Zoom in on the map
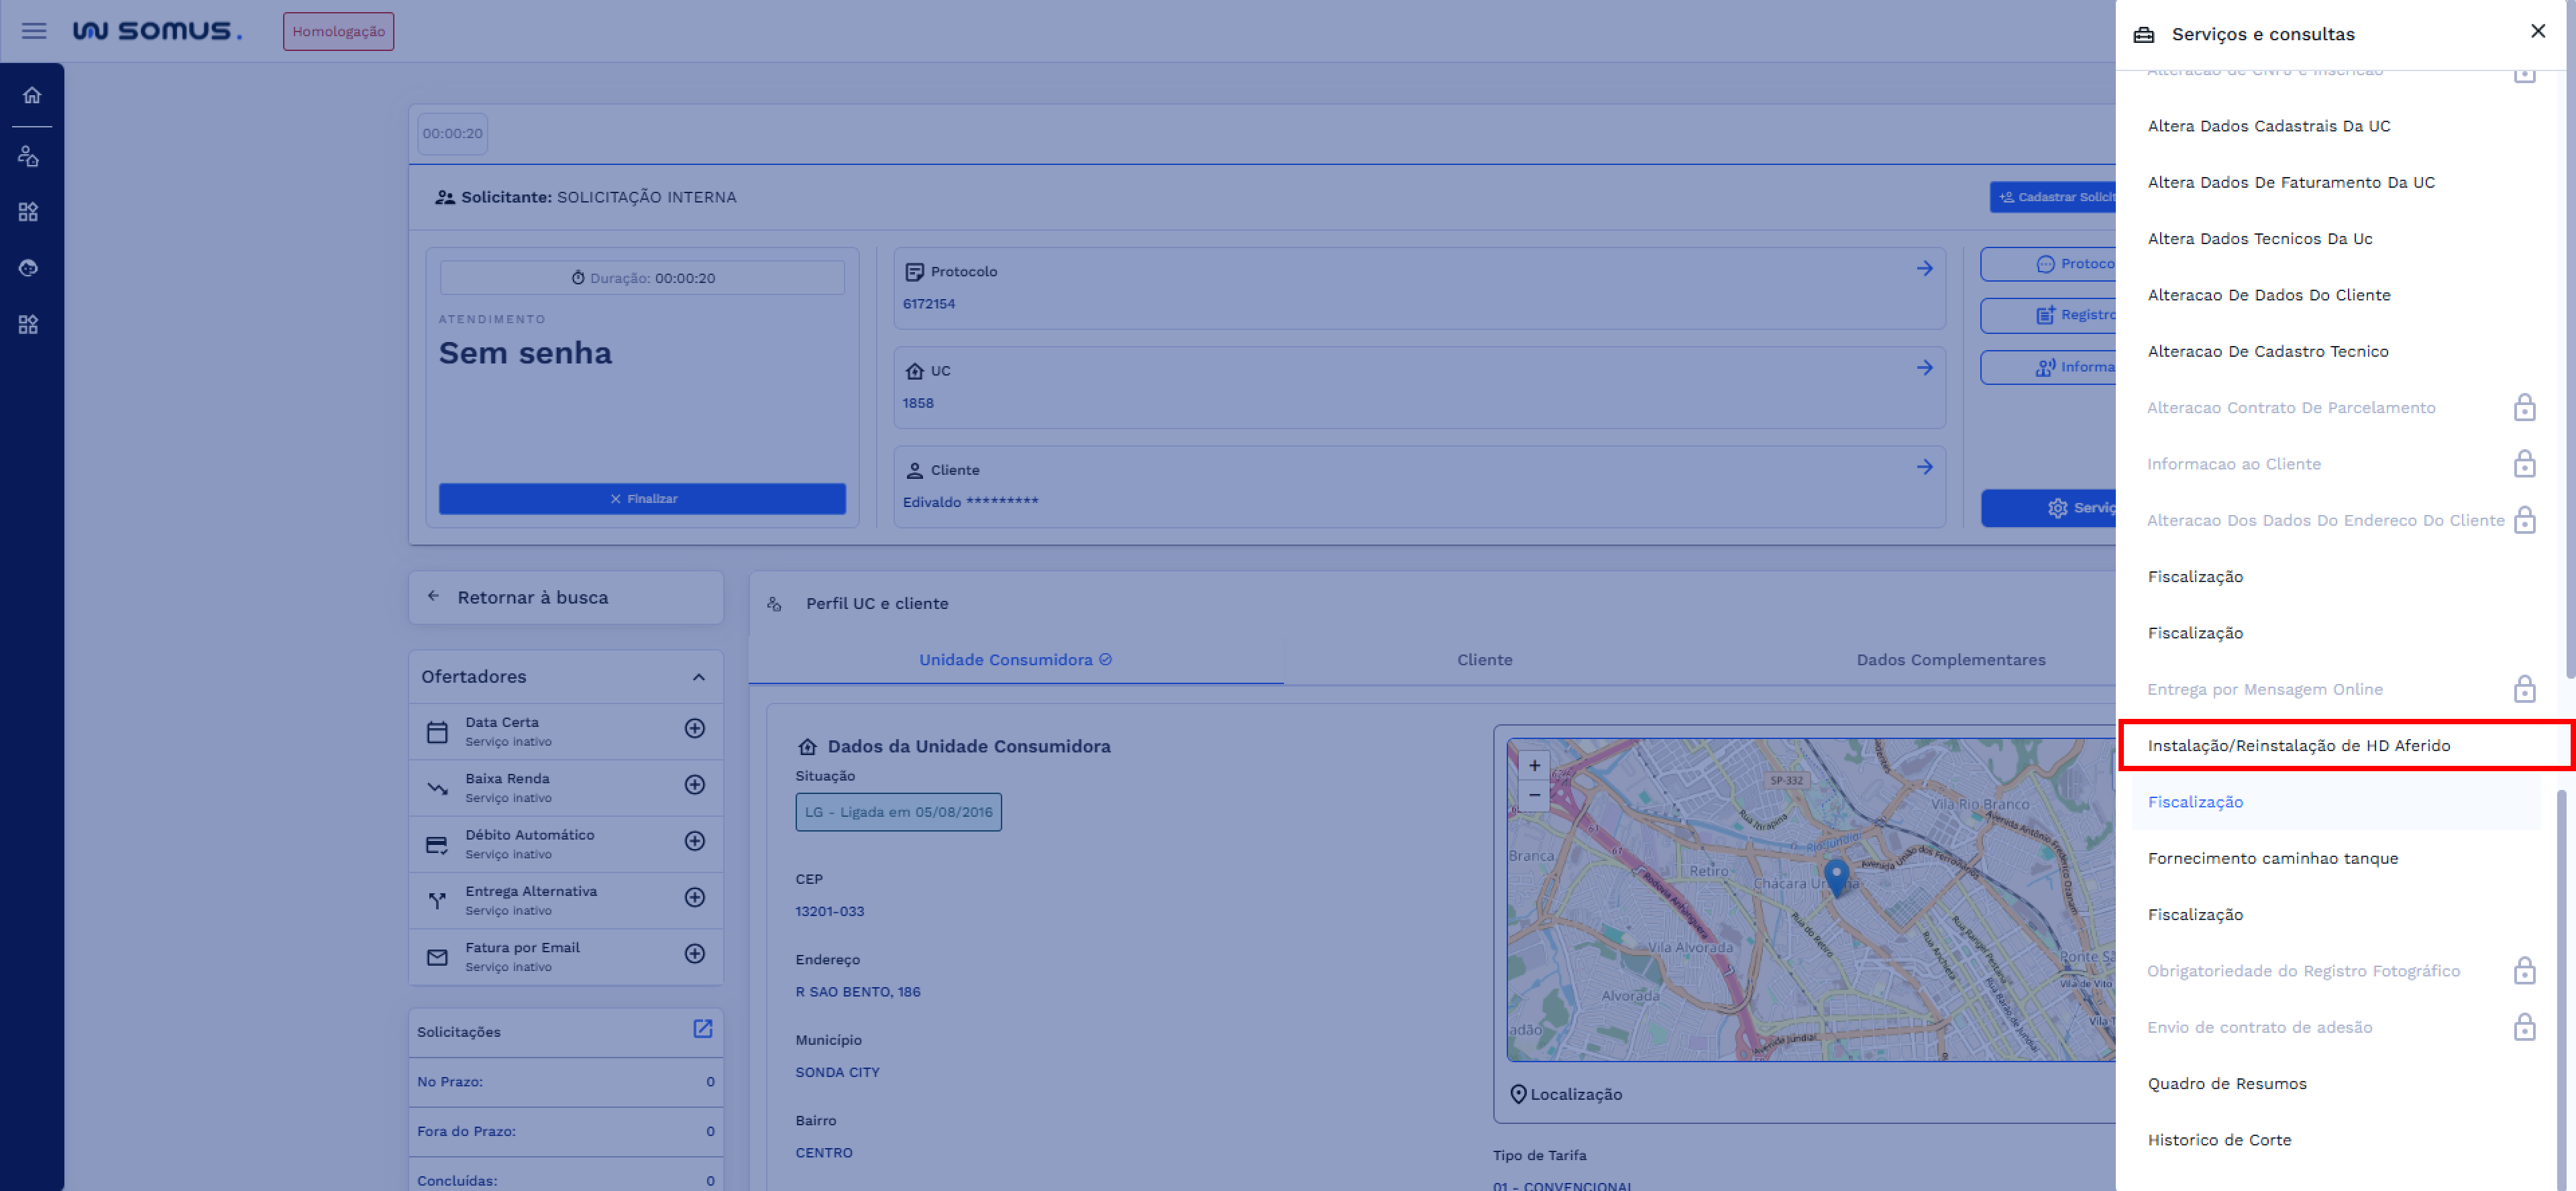 pyautogui.click(x=1534, y=766)
